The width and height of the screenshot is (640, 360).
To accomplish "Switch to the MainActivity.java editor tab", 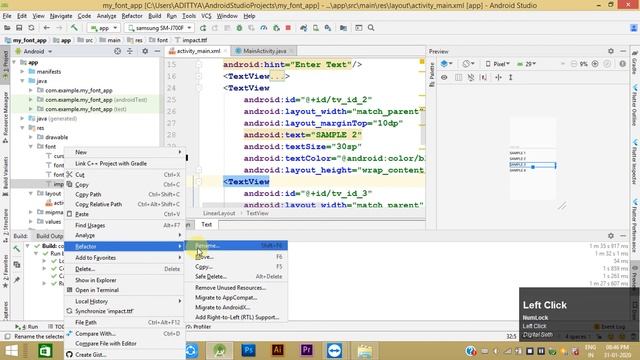I will coord(264,51).
